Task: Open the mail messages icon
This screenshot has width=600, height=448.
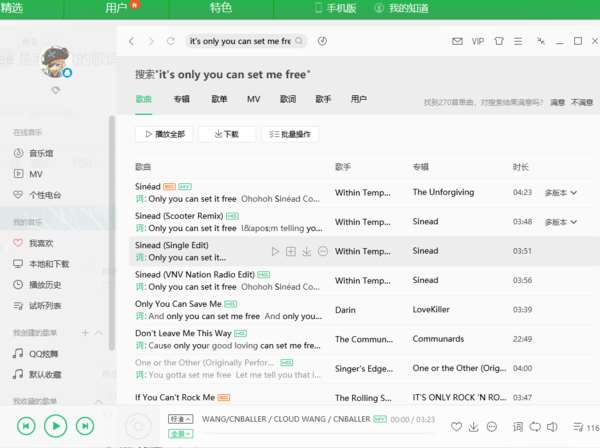Action: 457,41
